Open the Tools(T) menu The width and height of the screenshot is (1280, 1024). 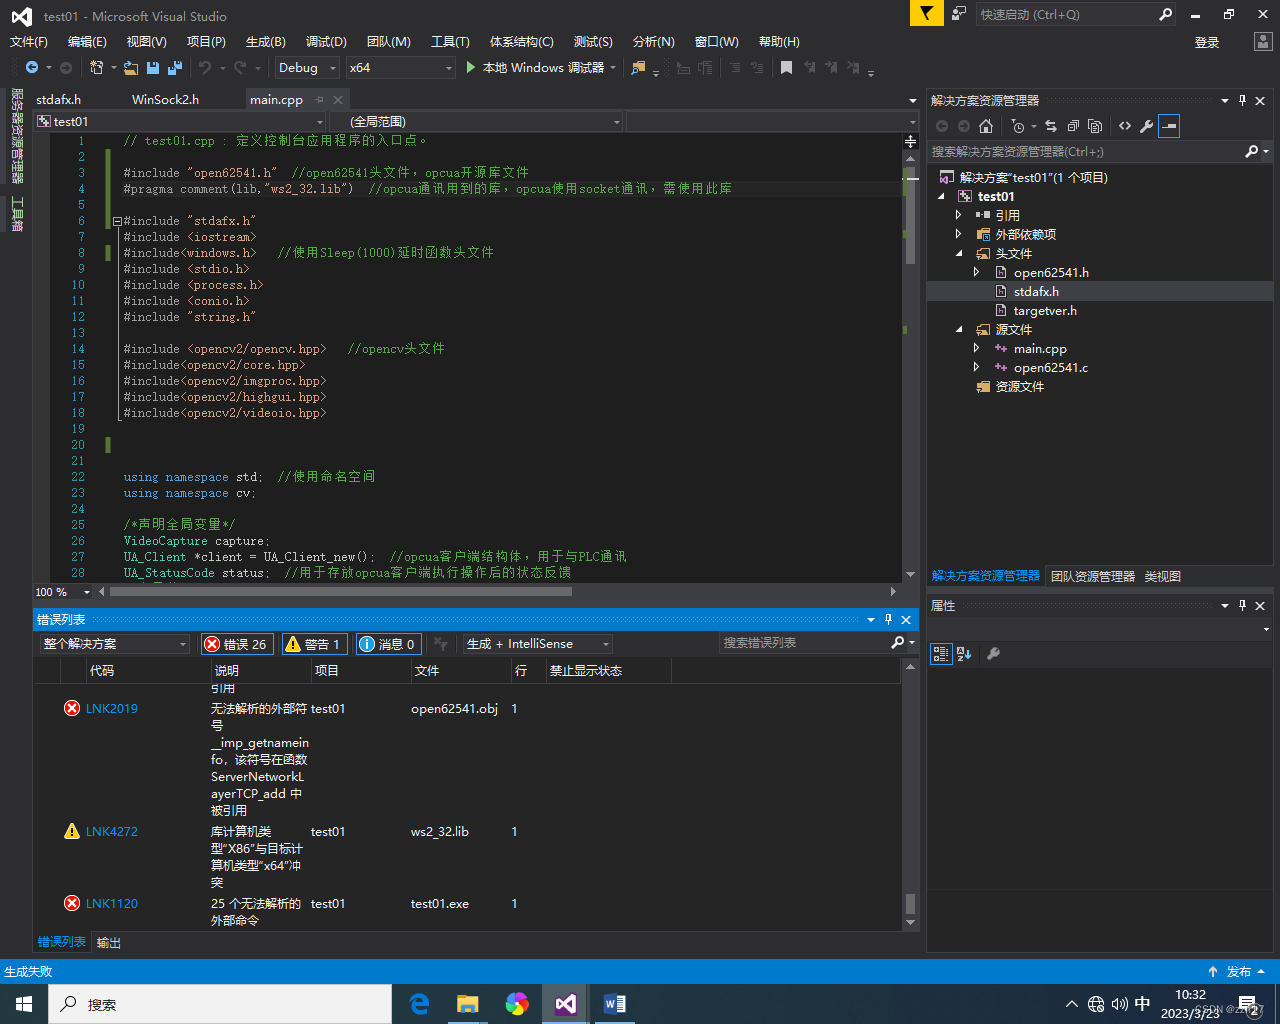coord(450,41)
